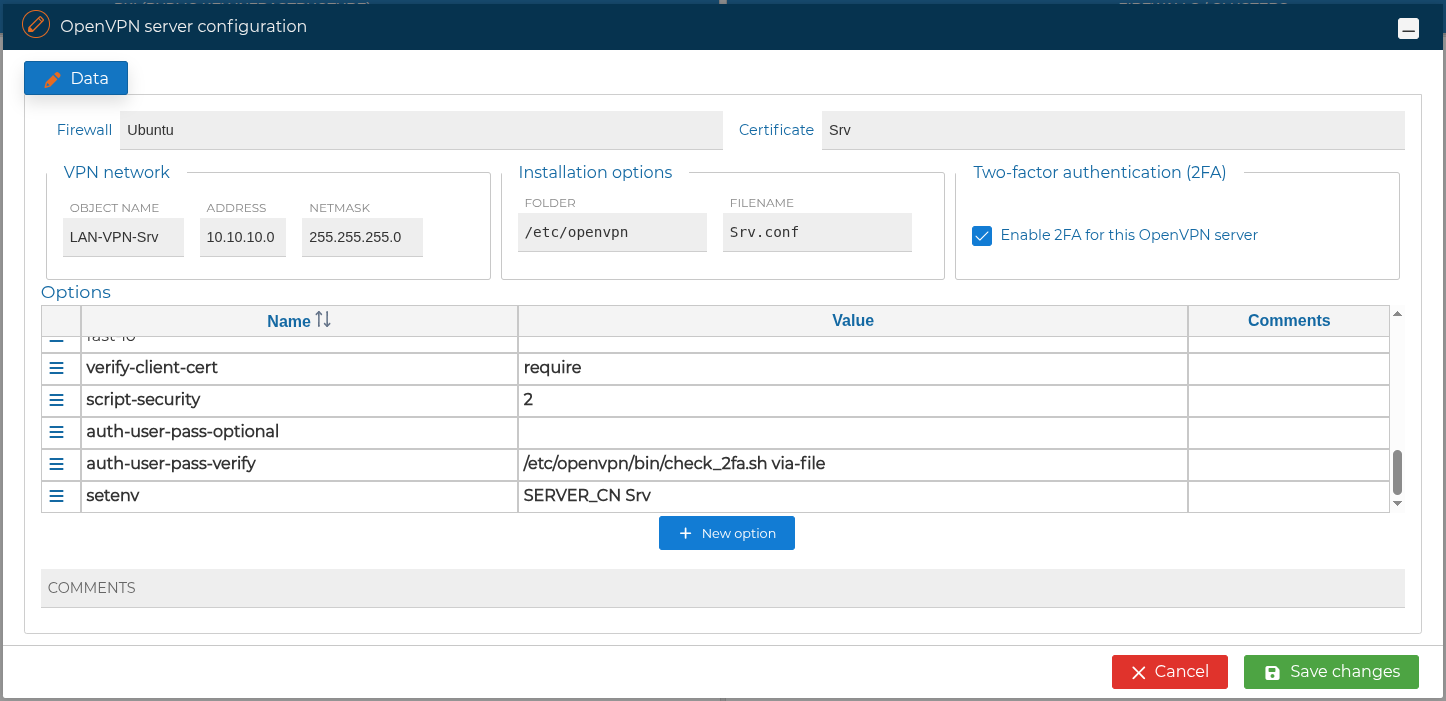Minimize the OpenVPN server configuration dialog
This screenshot has height=701, width=1446.
click(1408, 29)
